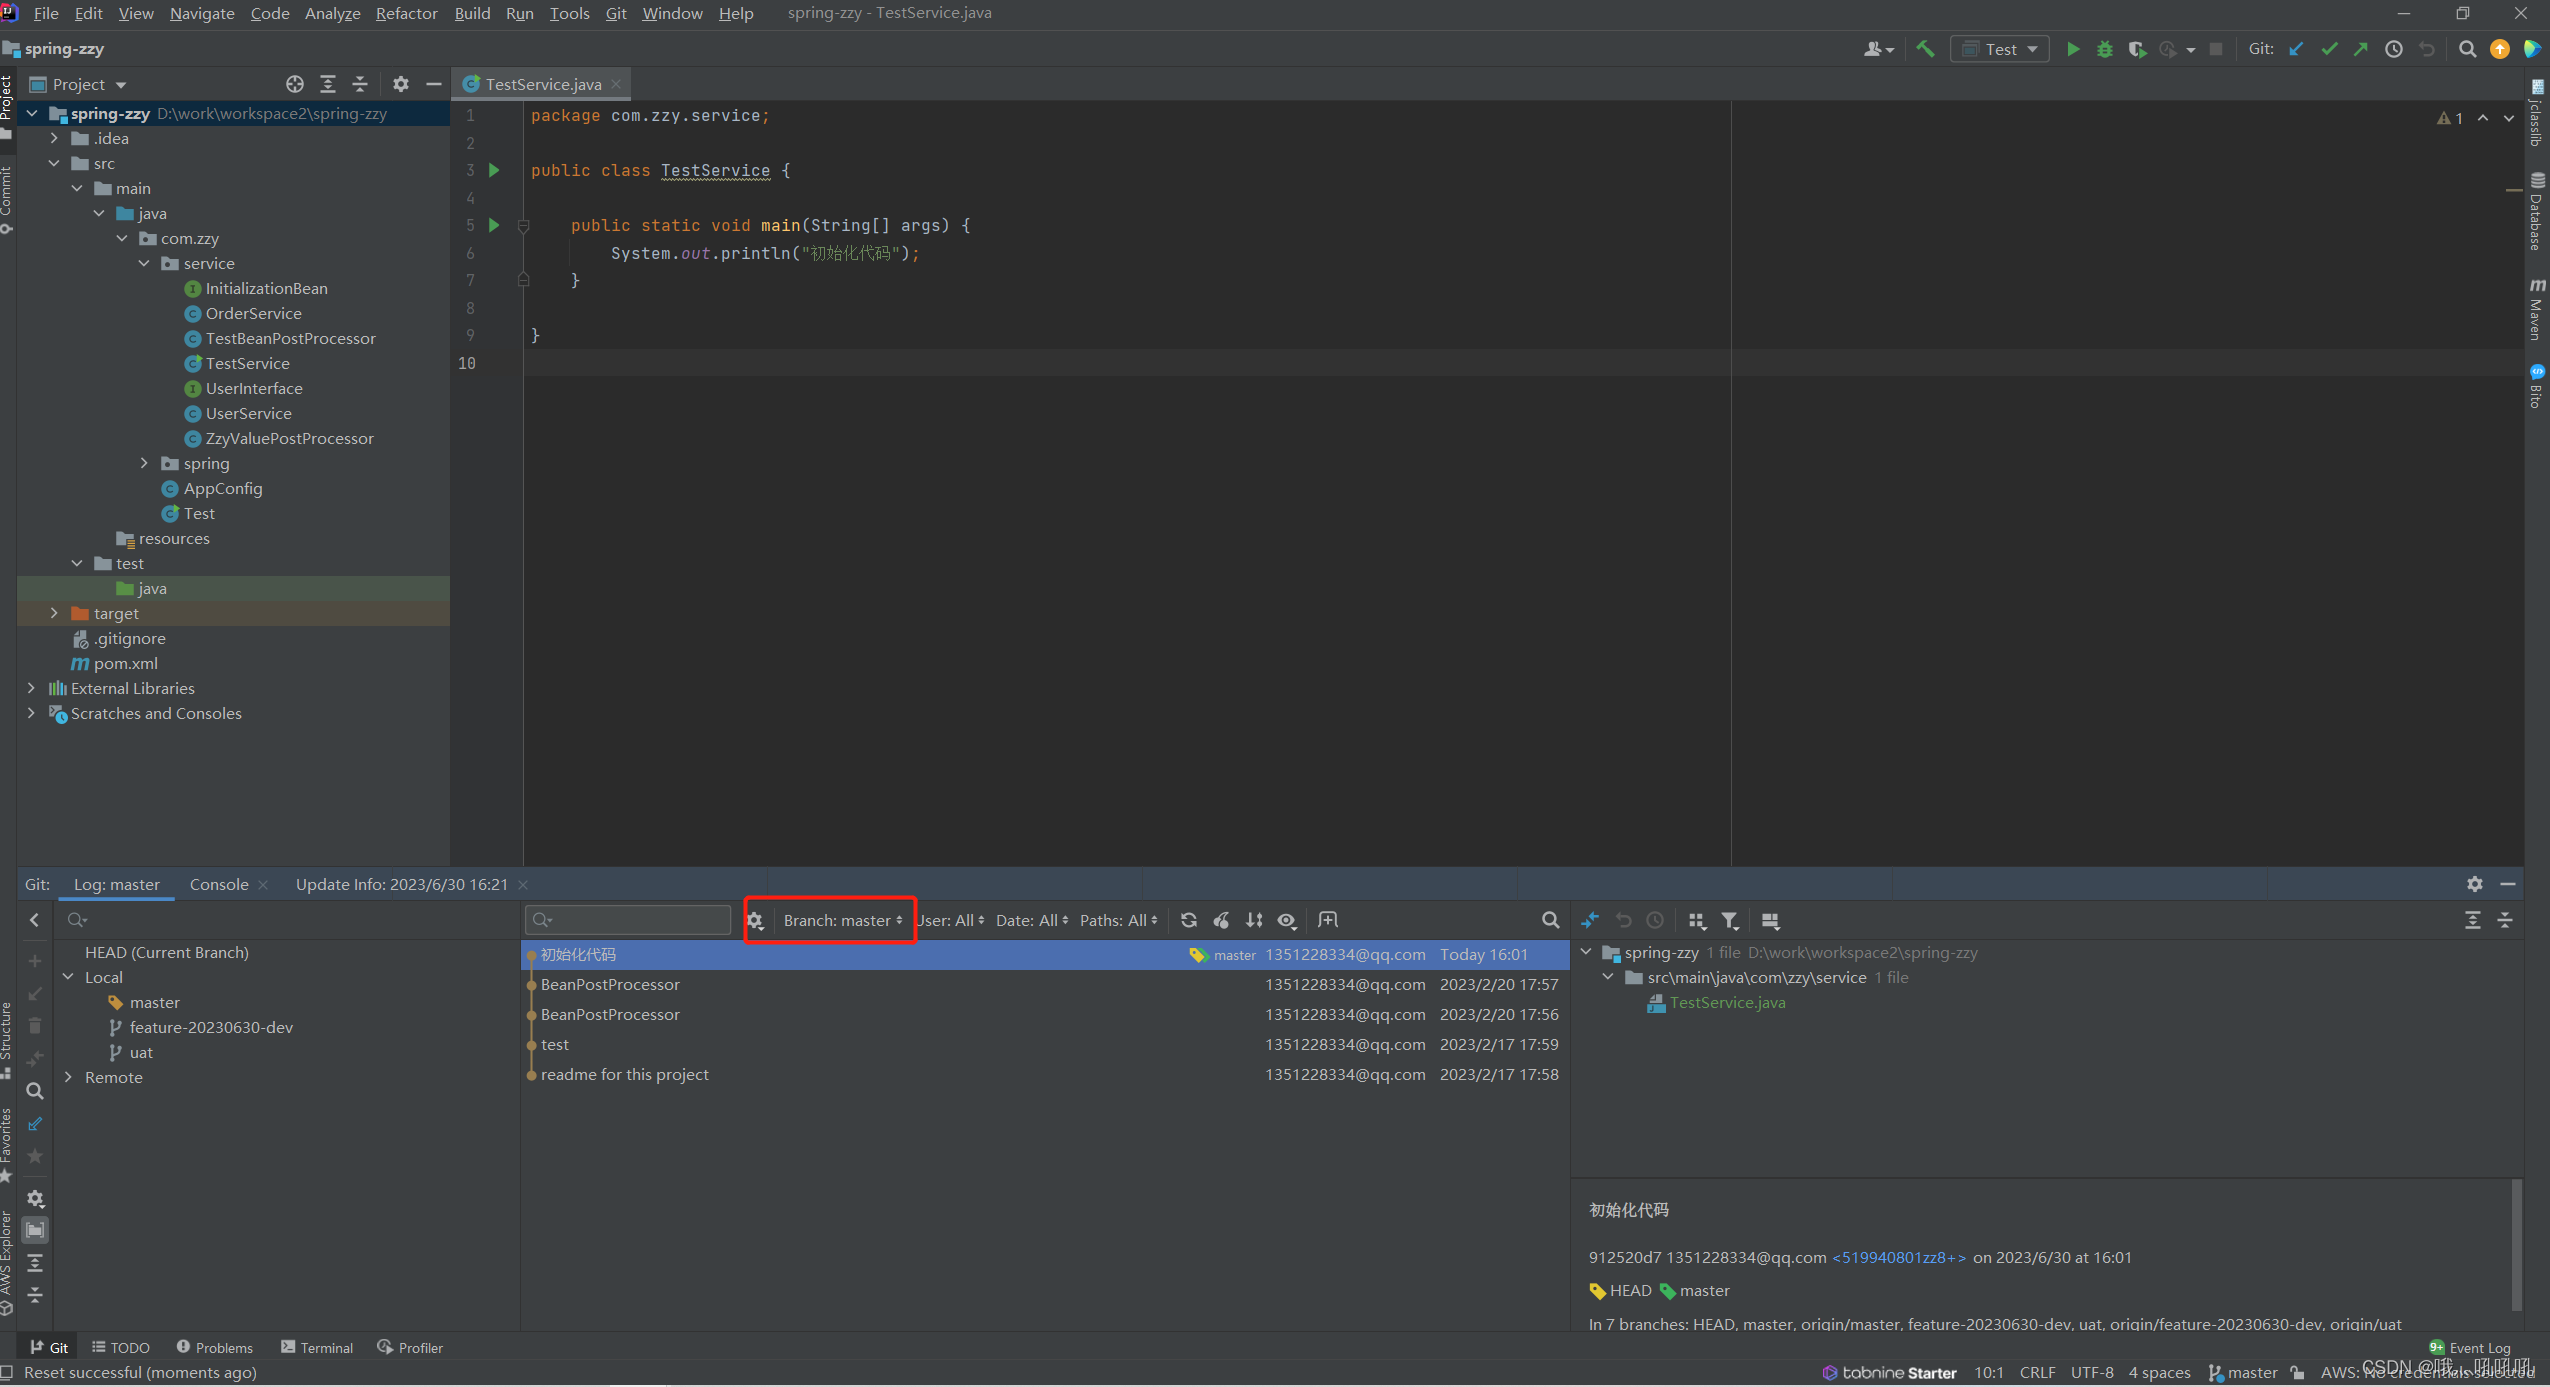Open filter options in the changes pane
The height and width of the screenshot is (1387, 2550).
[1730, 921]
